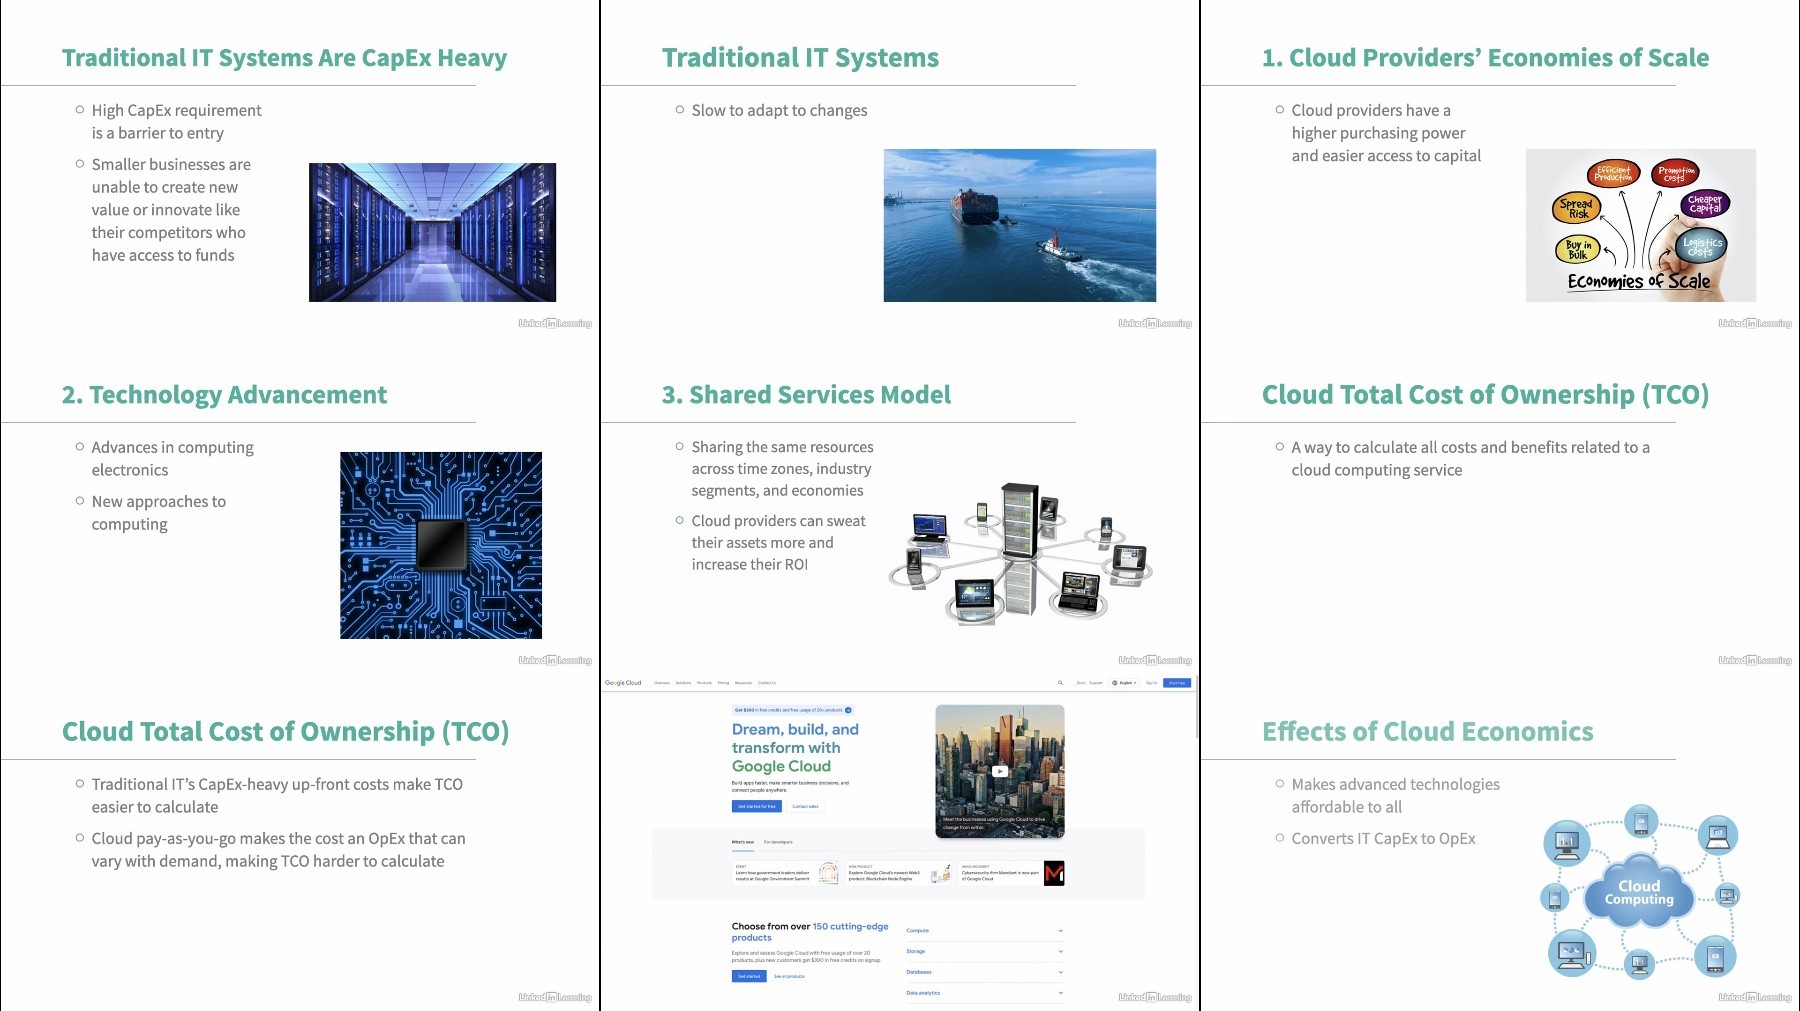Viewport: 1800px width, 1011px height.
Task: Open search icon in Google Cloud header
Action: [1060, 683]
